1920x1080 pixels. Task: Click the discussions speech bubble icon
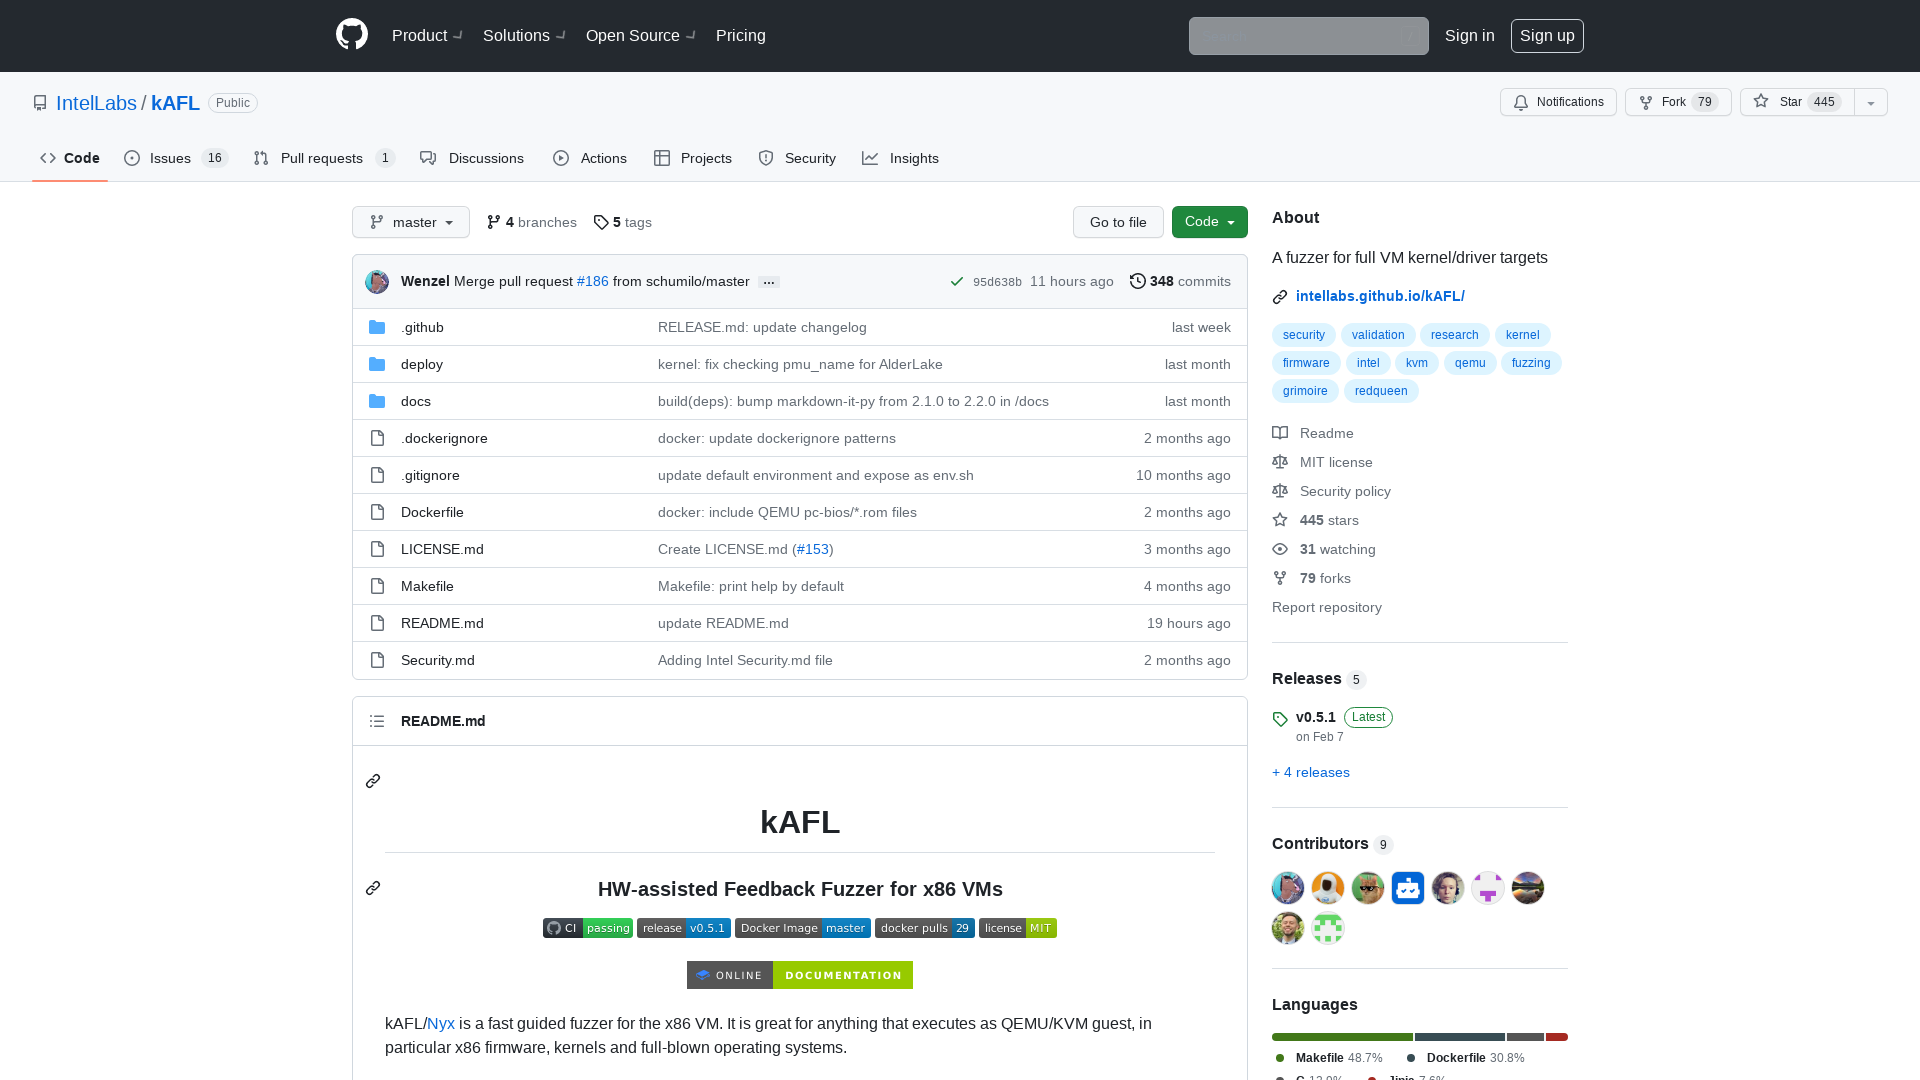[429, 158]
